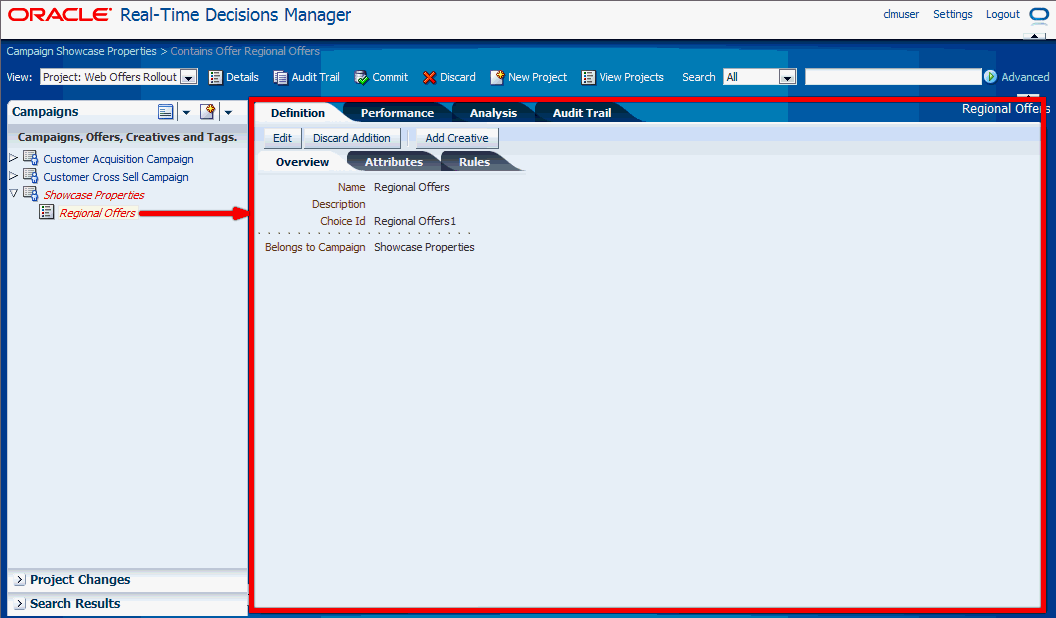
Task: Open the View project dropdown
Action: click(x=189, y=77)
